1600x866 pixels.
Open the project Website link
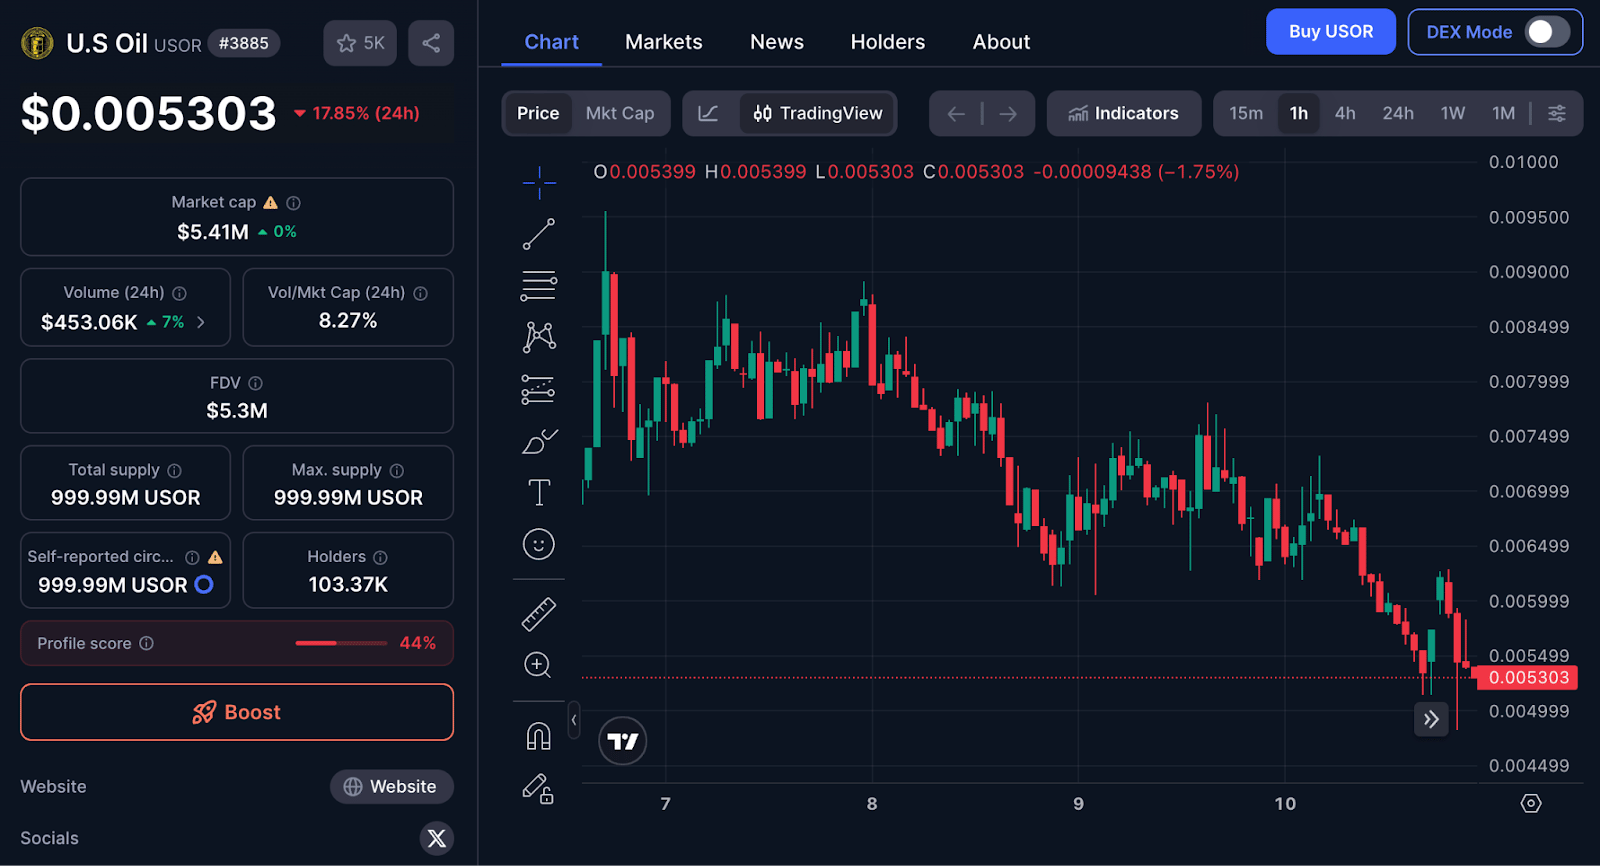pos(392,787)
